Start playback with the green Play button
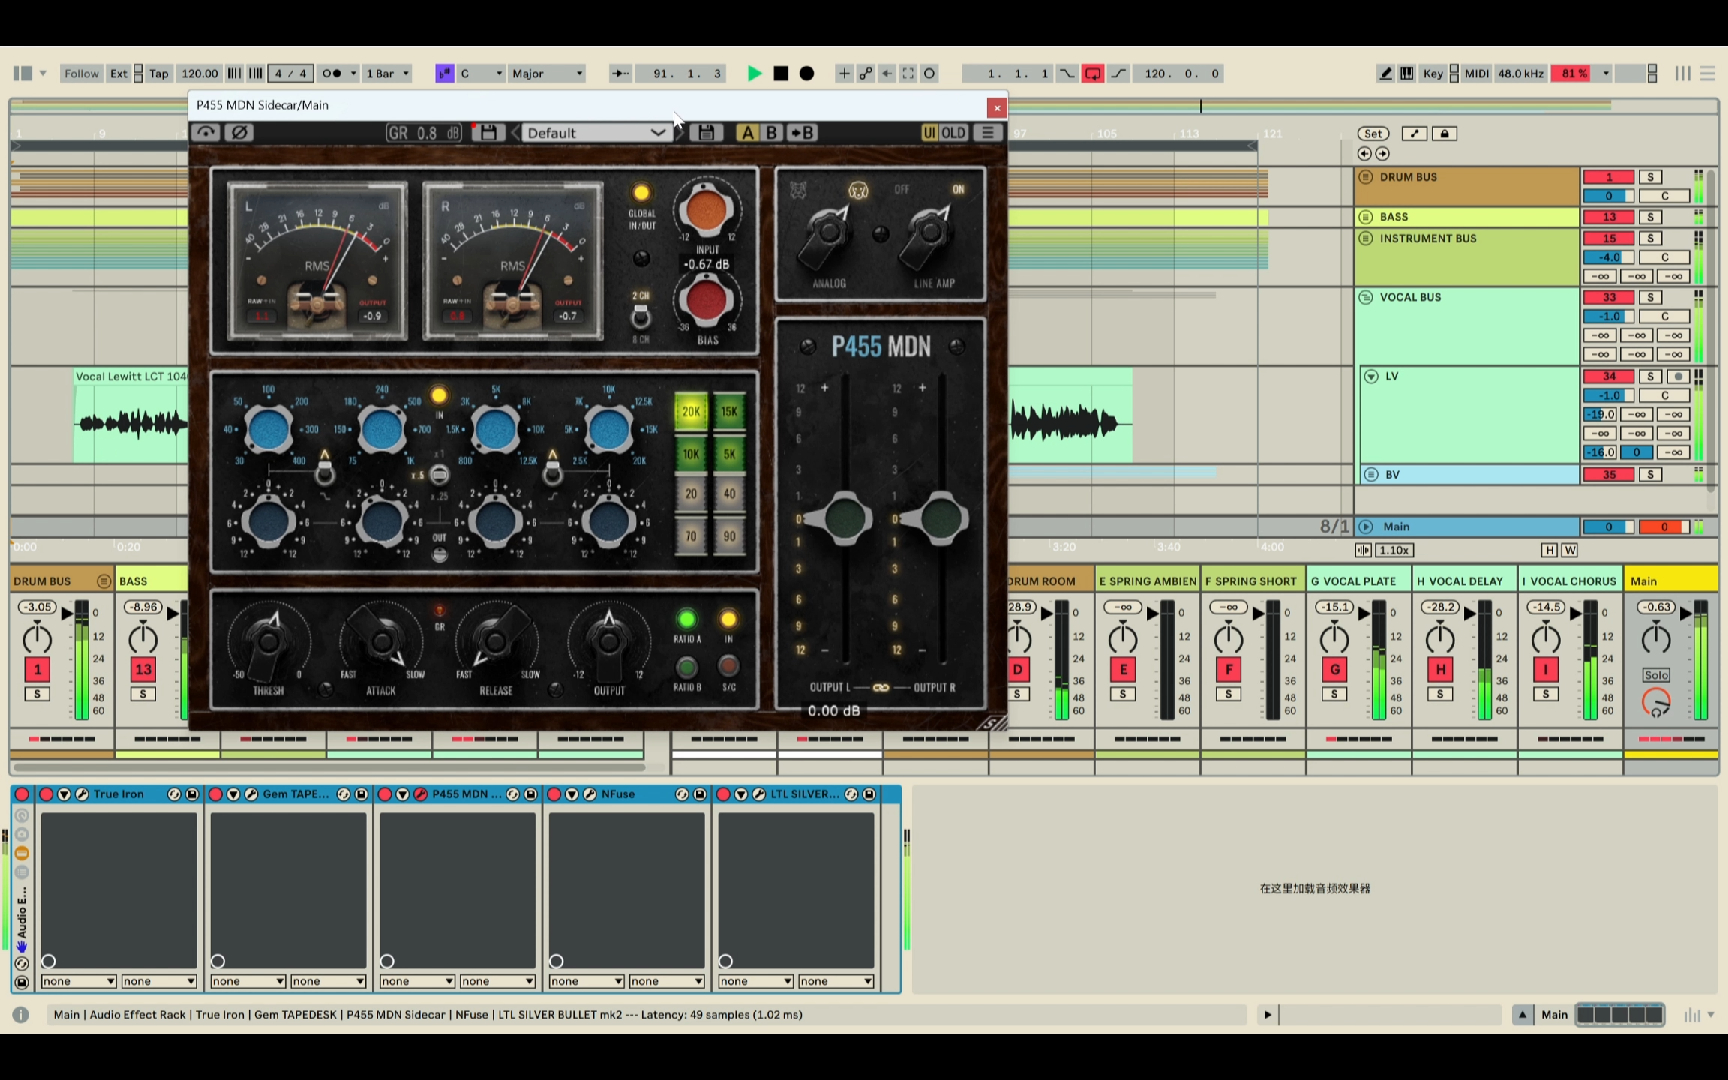Viewport: 1728px width, 1080px height. point(755,73)
